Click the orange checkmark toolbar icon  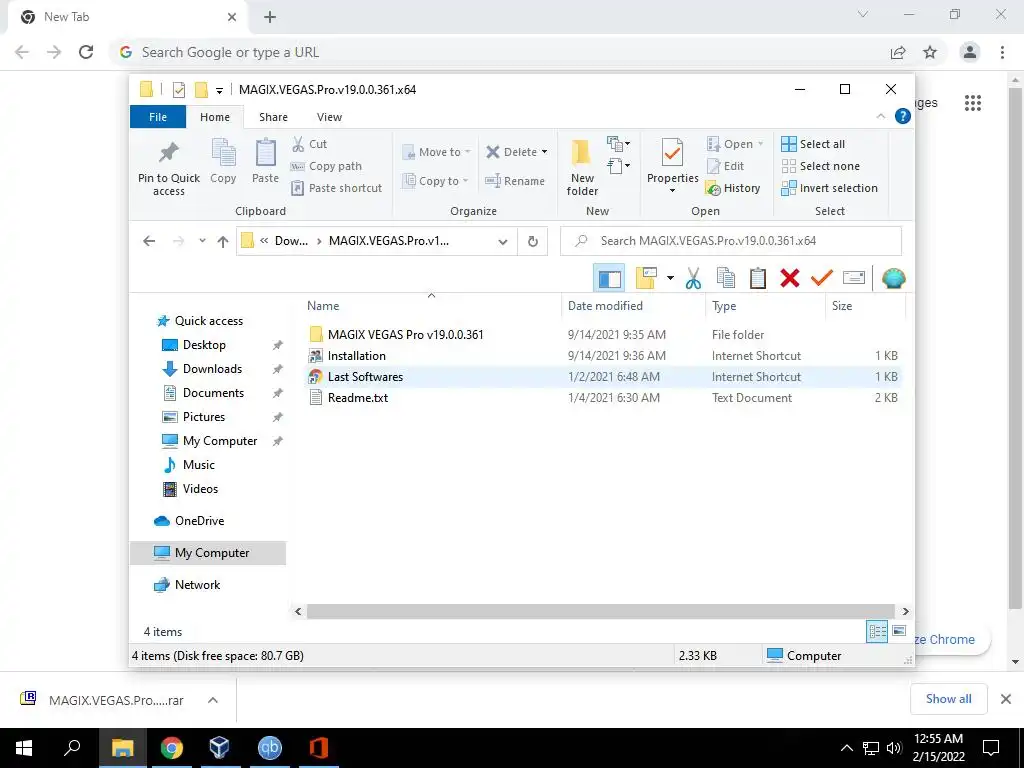coord(822,278)
